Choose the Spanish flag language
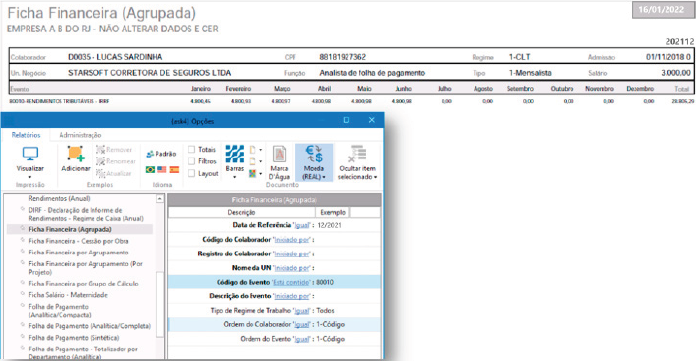The width and height of the screenshot is (696, 361). pos(174,169)
